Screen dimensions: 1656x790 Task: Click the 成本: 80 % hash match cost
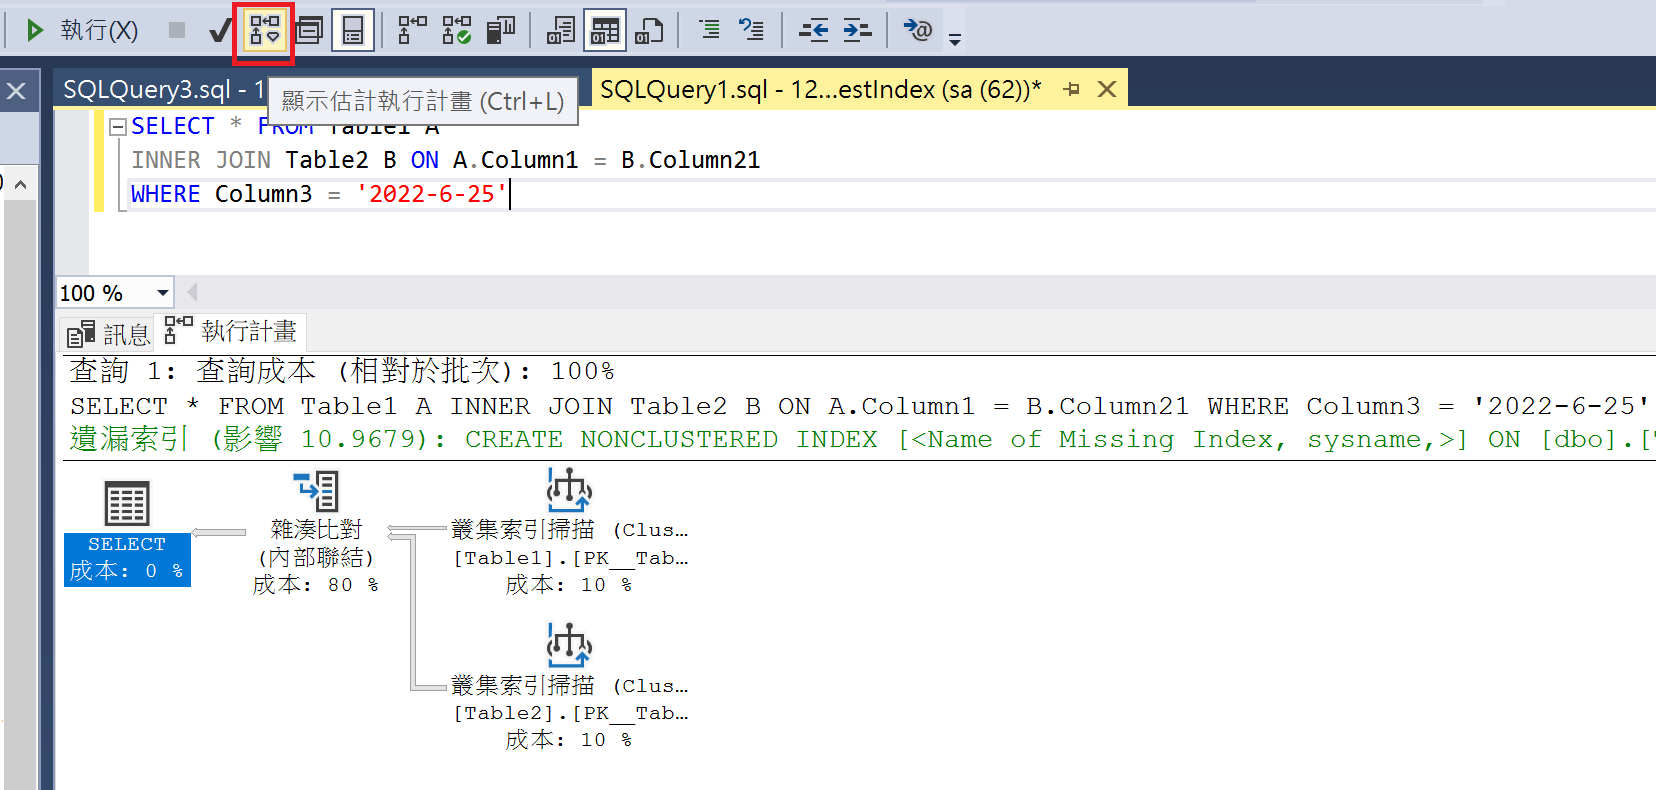point(316,585)
